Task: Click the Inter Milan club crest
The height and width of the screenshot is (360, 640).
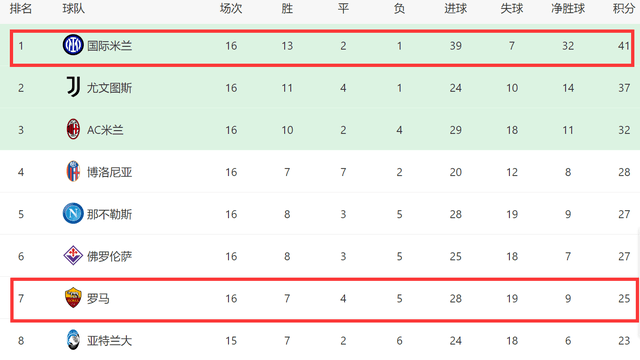Action: click(x=73, y=45)
